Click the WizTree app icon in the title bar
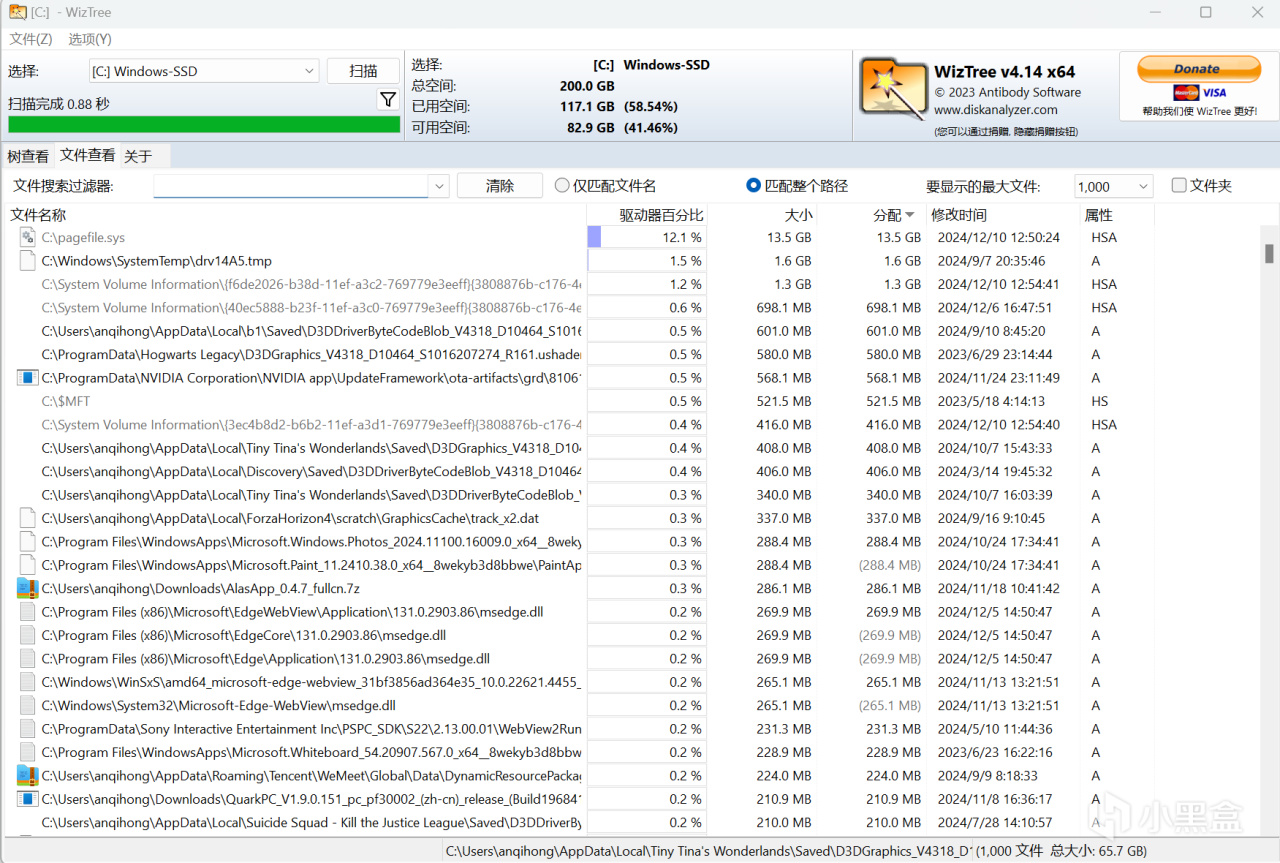1280x863 pixels. point(18,12)
